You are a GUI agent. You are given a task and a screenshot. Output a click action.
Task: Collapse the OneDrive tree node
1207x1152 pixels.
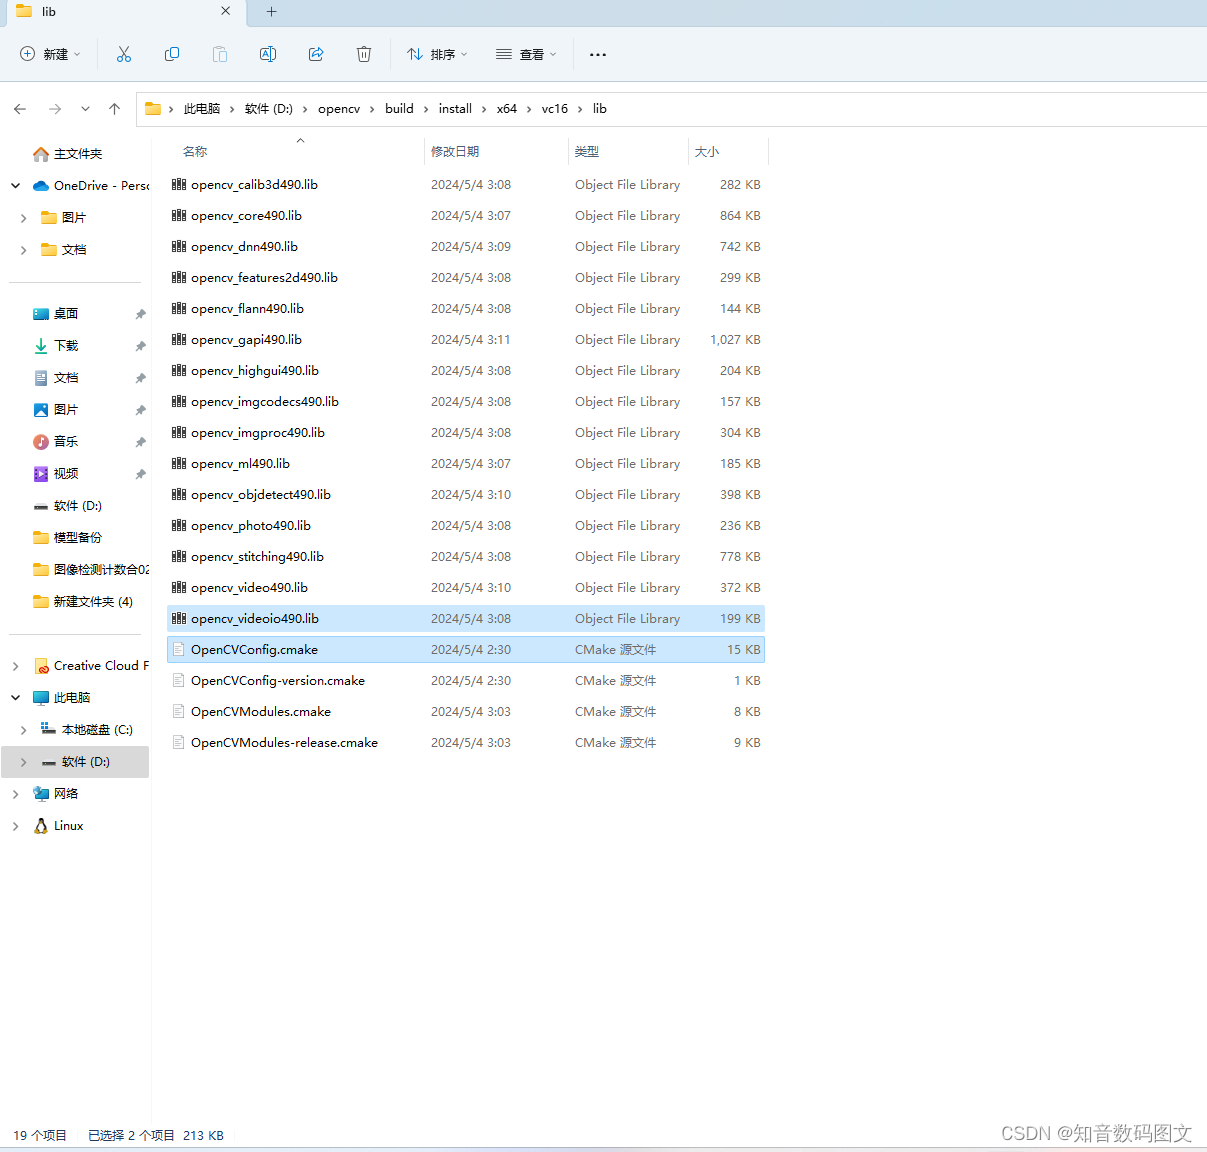16,186
